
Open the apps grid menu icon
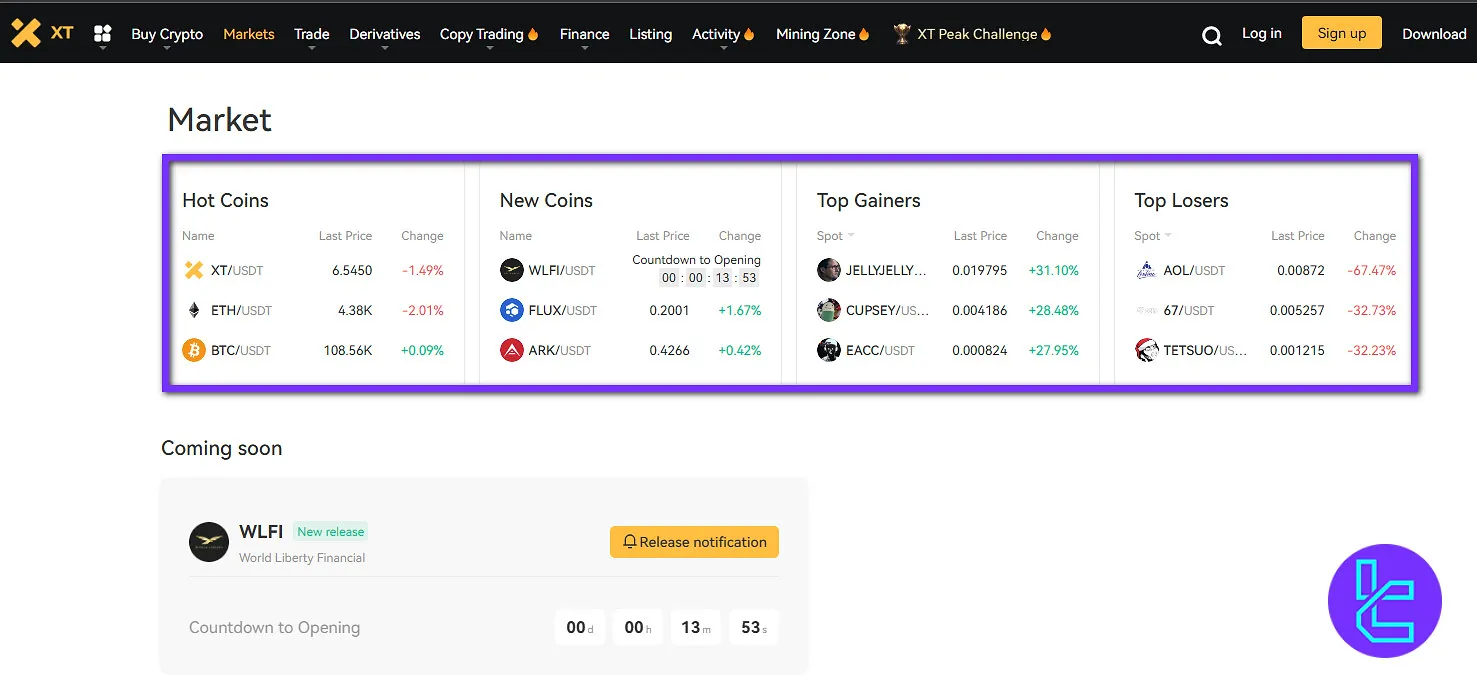click(102, 34)
